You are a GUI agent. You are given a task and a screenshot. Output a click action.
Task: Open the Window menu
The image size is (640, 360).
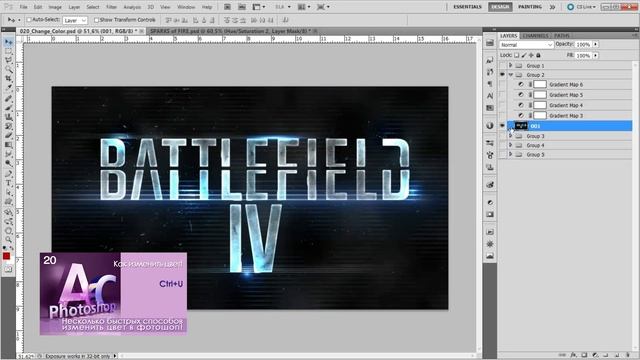pos(186,7)
